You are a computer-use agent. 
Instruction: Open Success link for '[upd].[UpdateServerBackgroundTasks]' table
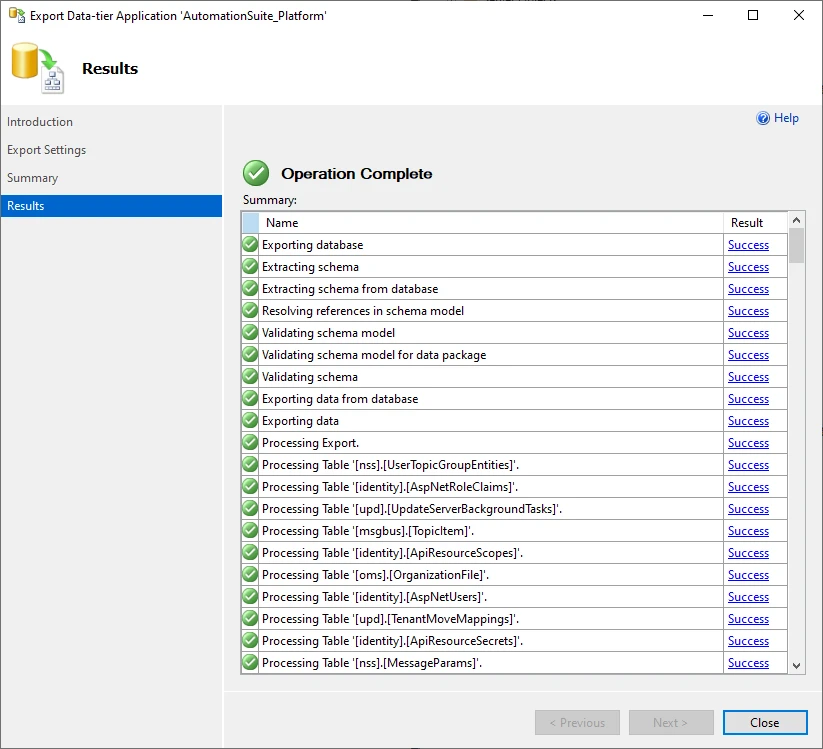[748, 509]
